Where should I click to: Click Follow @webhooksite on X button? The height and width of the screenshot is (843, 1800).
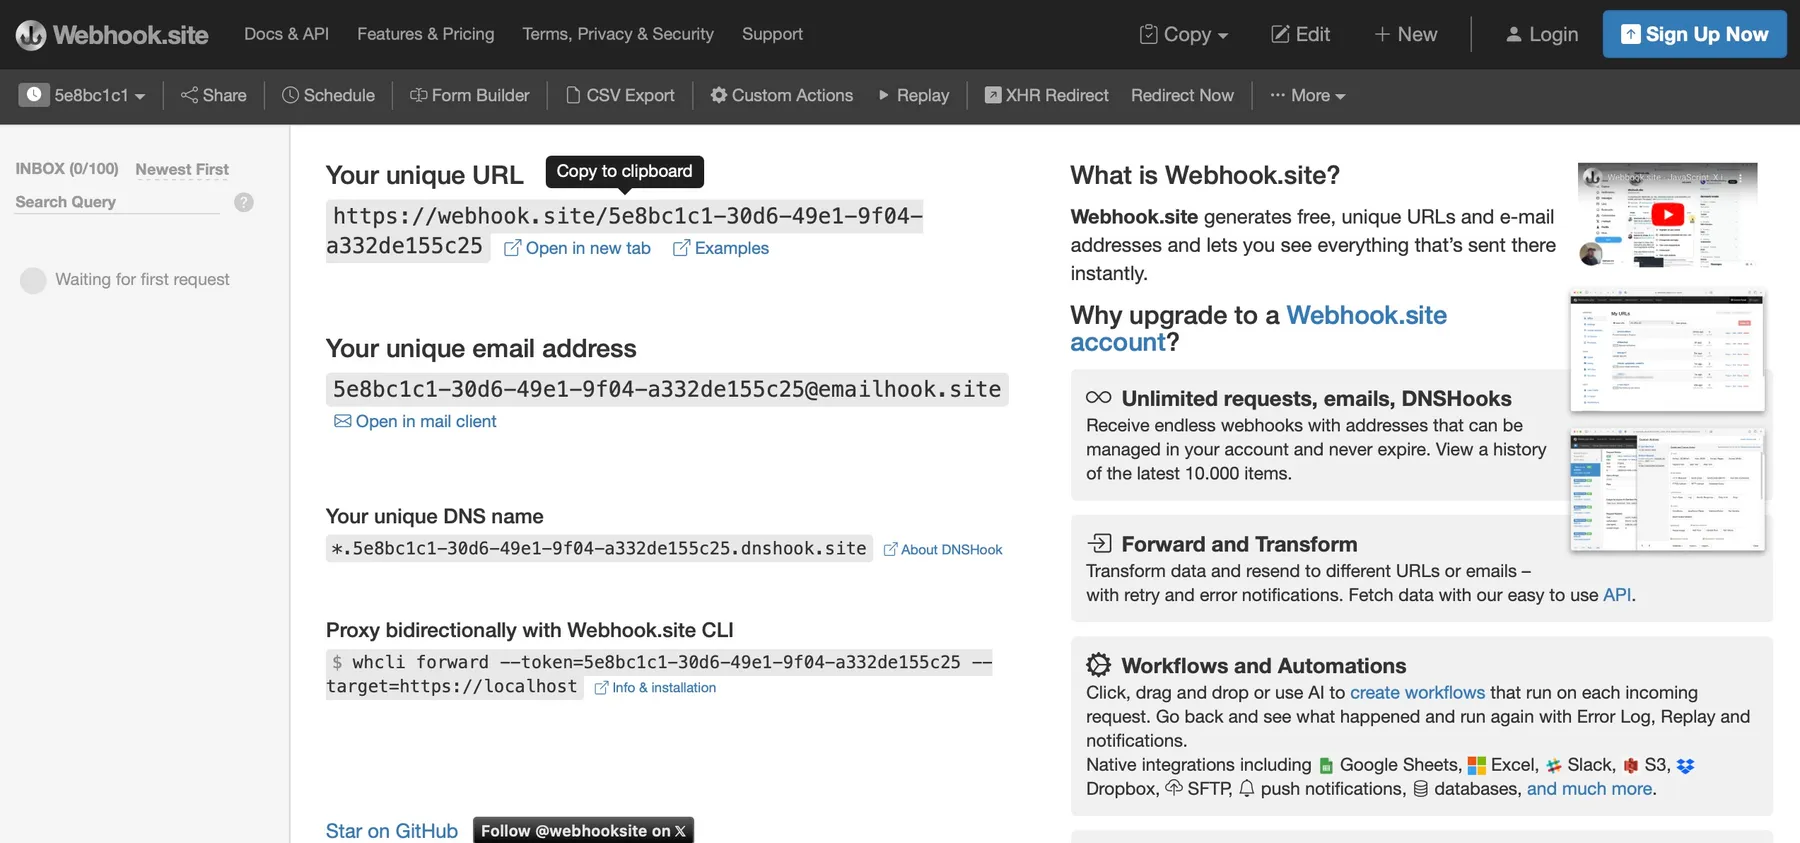pos(583,831)
